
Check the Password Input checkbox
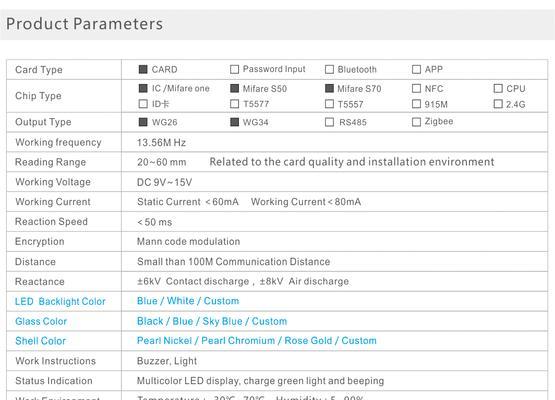234,69
